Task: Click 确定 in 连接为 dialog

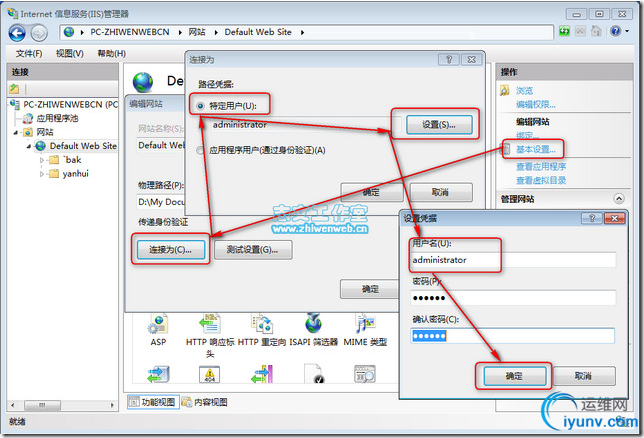Action: pyautogui.click(x=371, y=192)
